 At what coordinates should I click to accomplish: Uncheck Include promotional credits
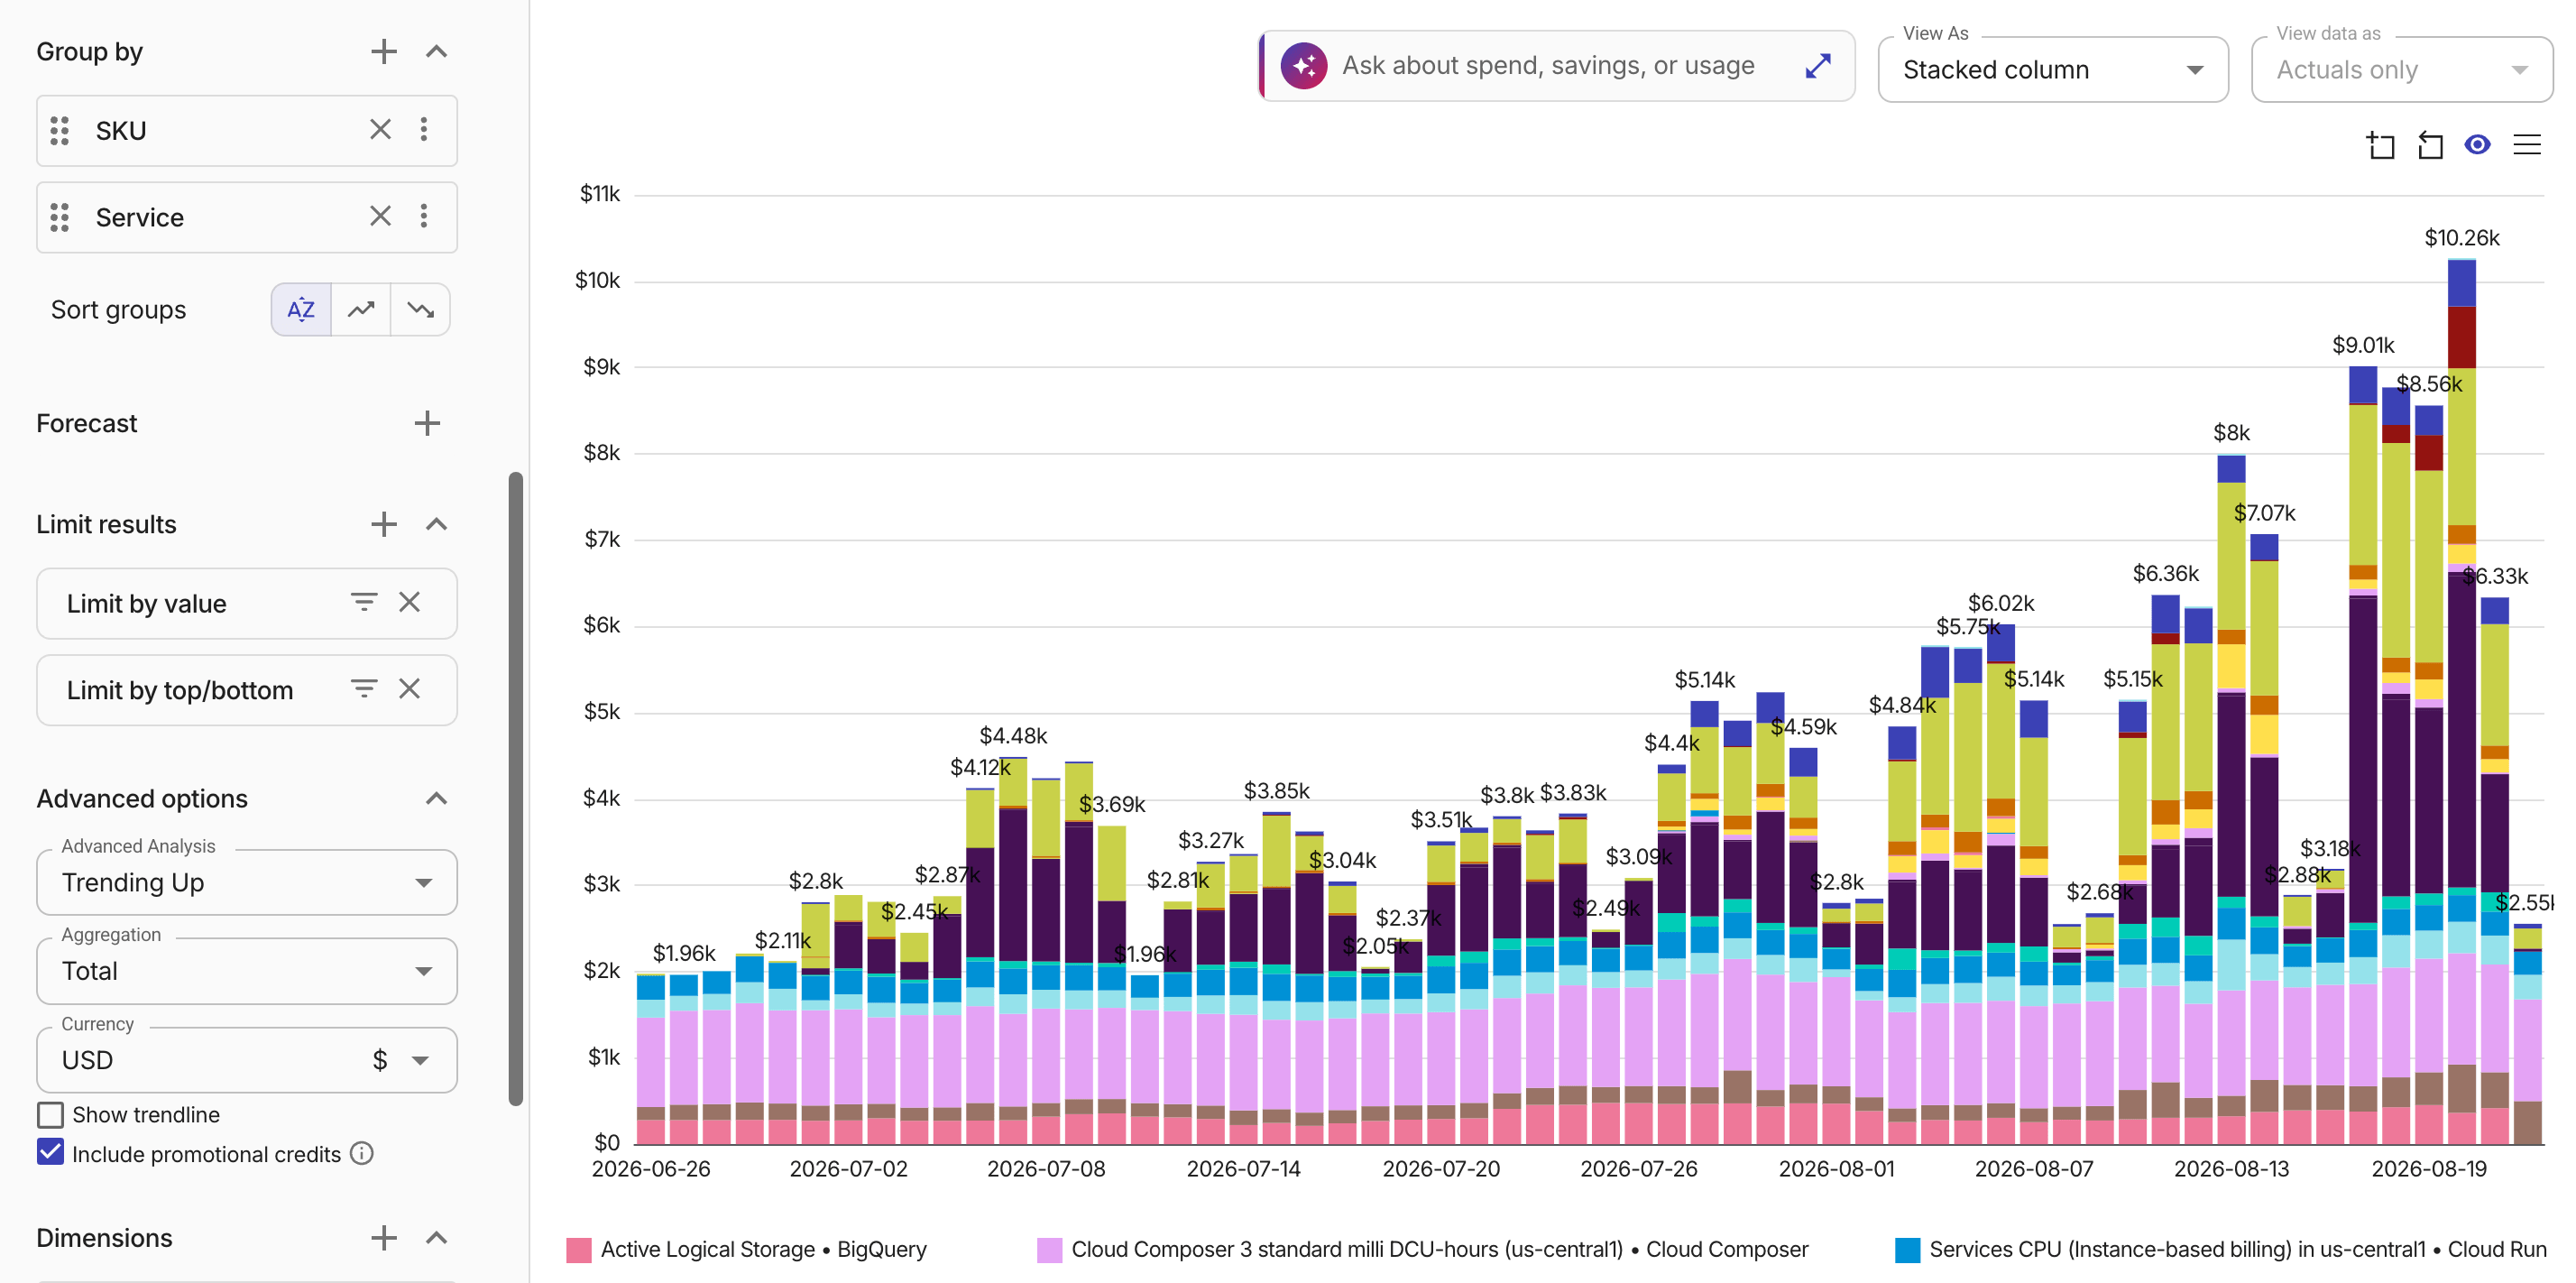click(x=50, y=1153)
